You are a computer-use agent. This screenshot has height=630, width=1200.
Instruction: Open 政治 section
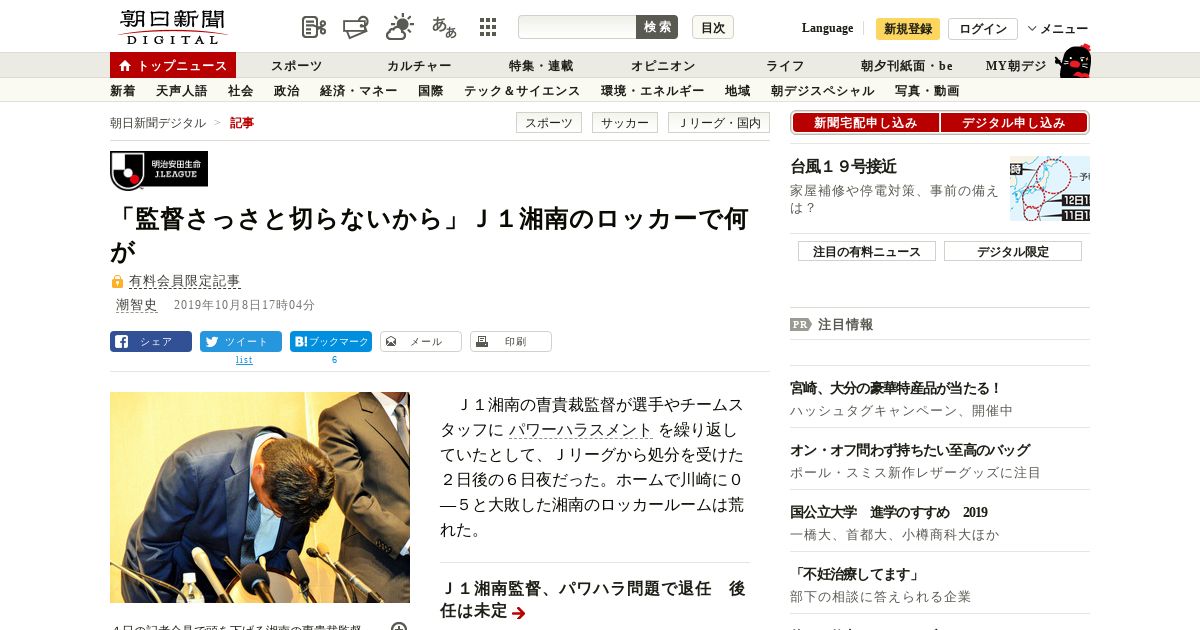287,90
